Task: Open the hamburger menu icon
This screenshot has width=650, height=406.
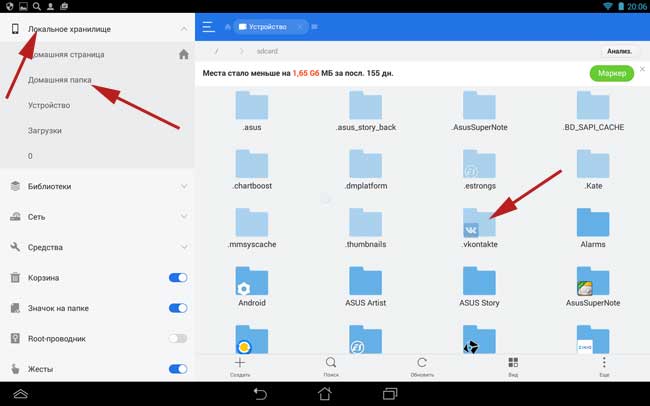Action: pos(209,27)
